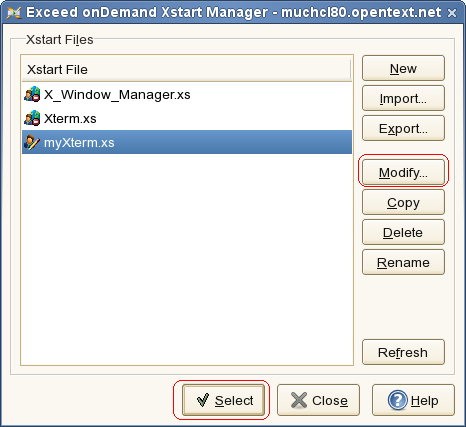Copy the selected Xstart file
The image size is (466, 427).
tap(403, 202)
